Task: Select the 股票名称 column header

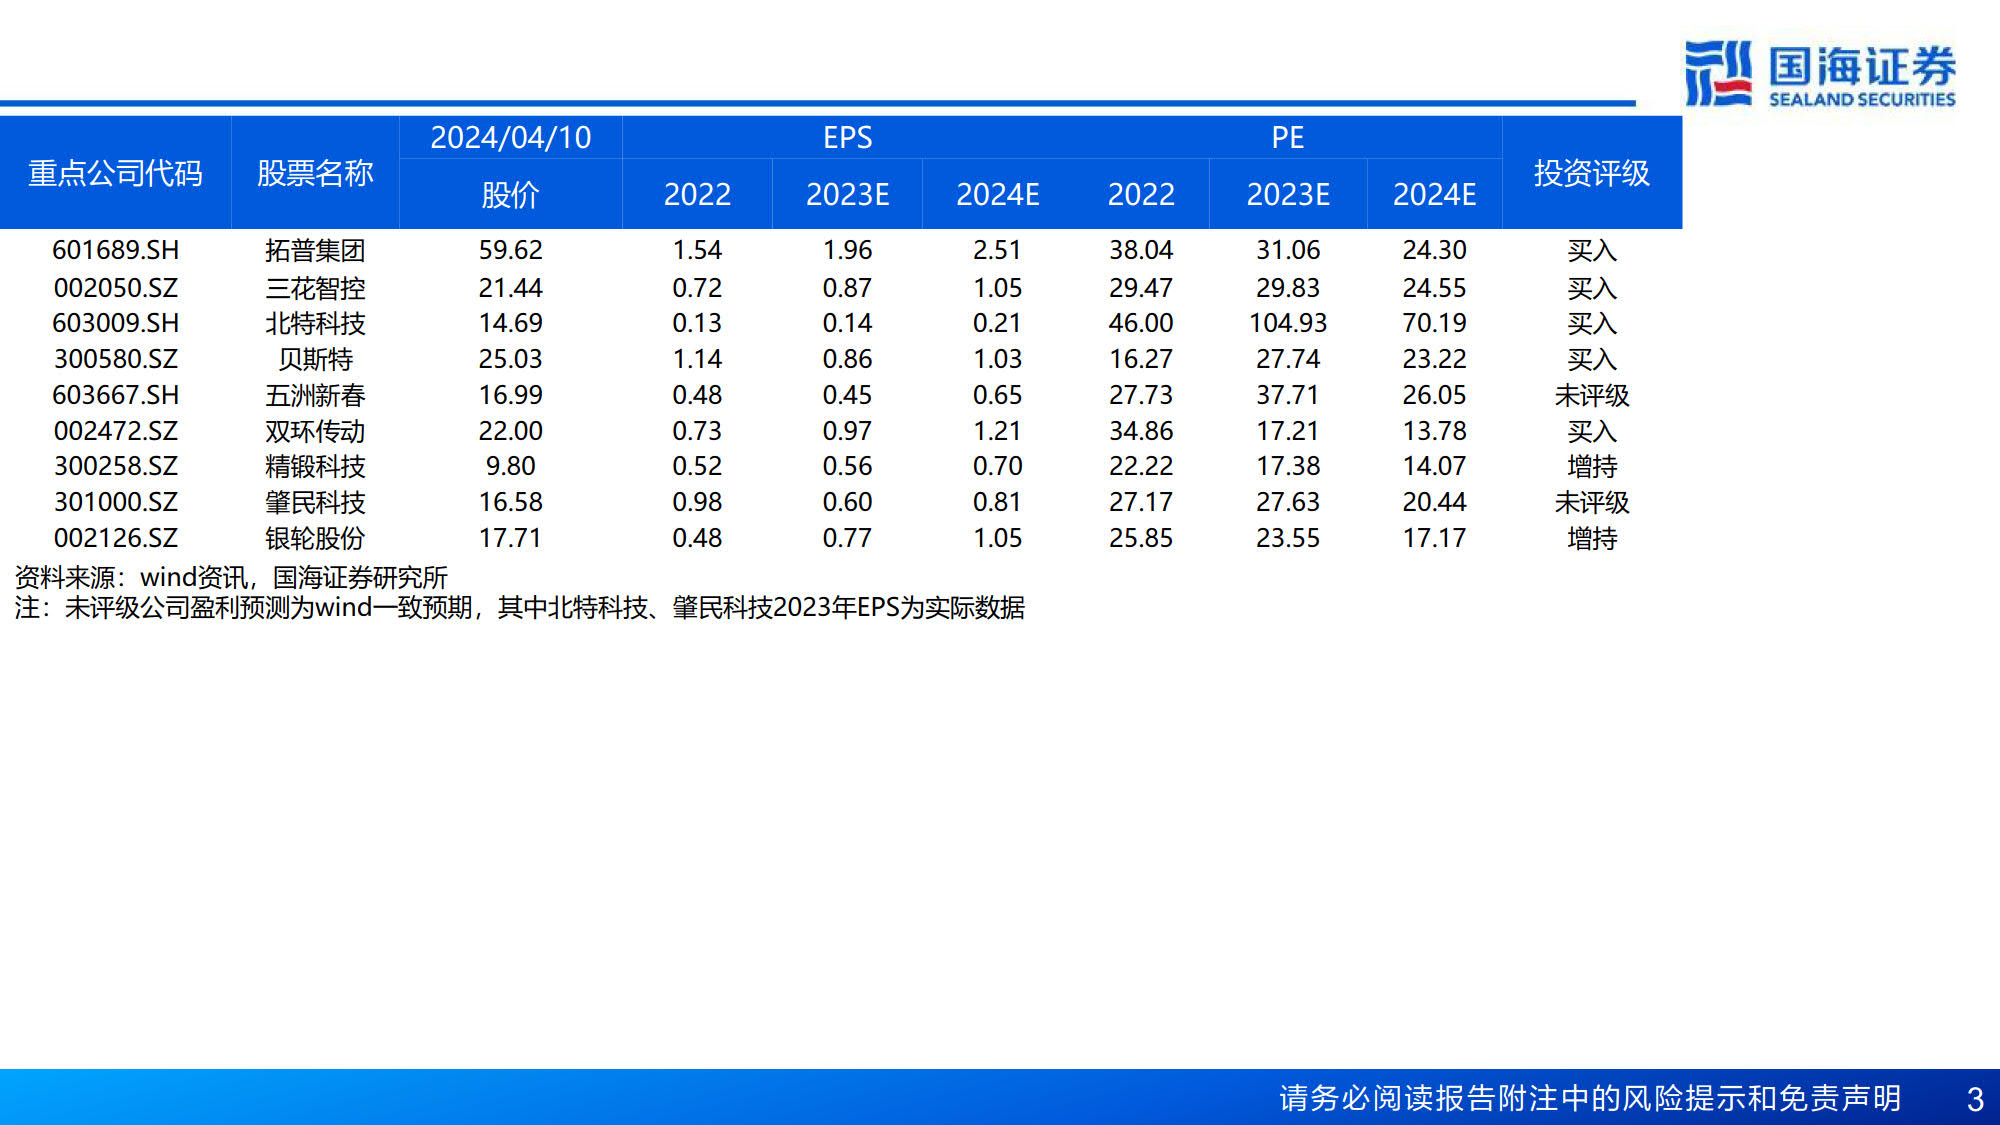Action: 315,173
